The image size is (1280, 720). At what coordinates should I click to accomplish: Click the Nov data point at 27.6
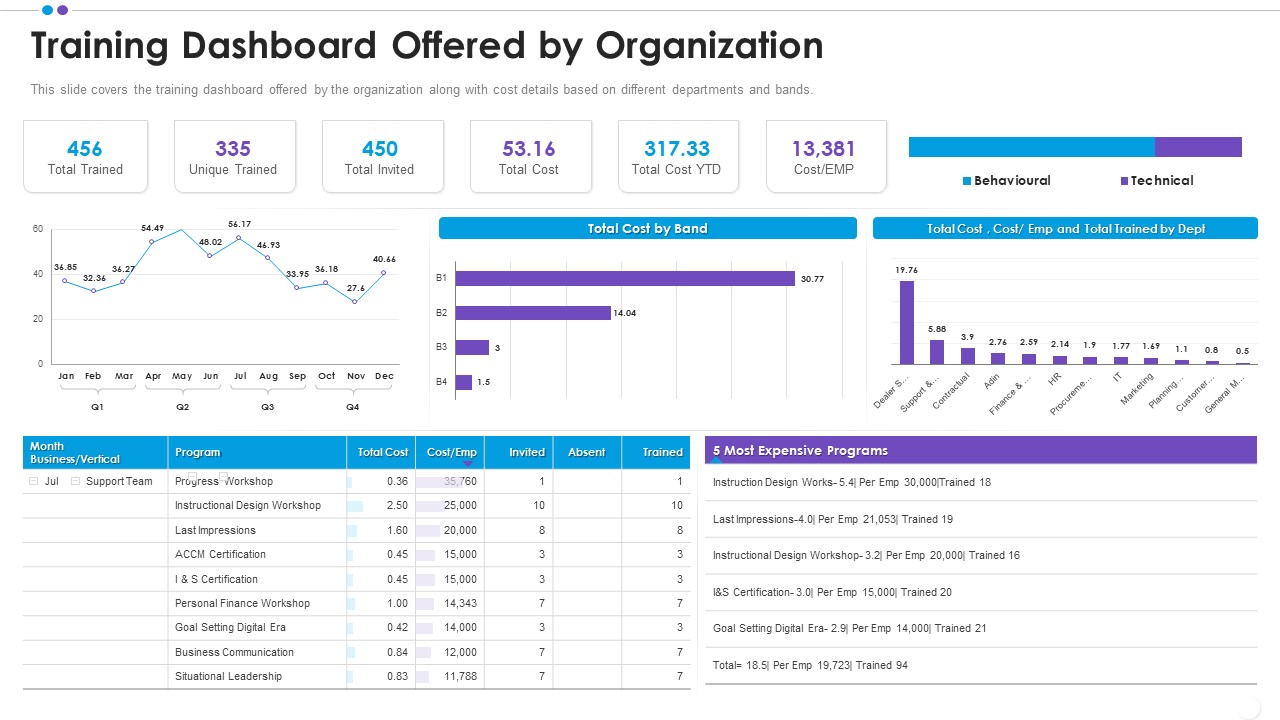click(355, 301)
